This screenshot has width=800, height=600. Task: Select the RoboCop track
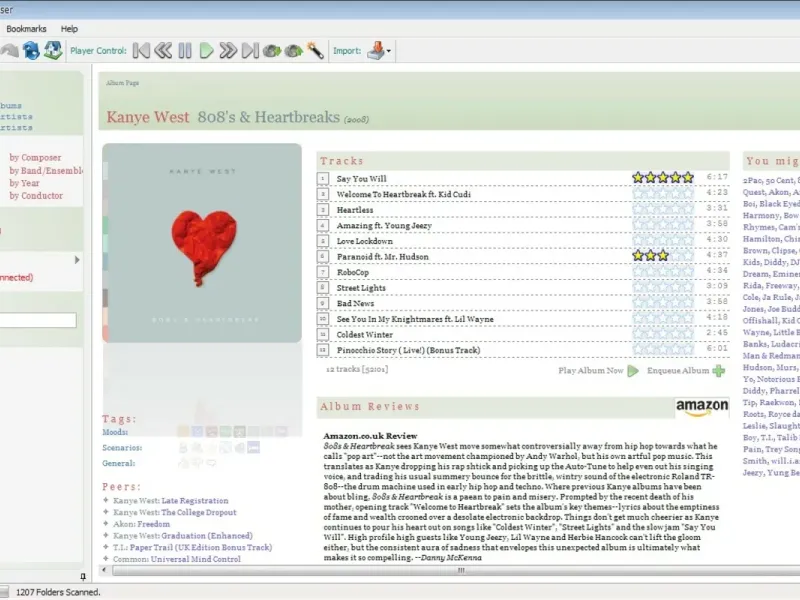pos(353,272)
